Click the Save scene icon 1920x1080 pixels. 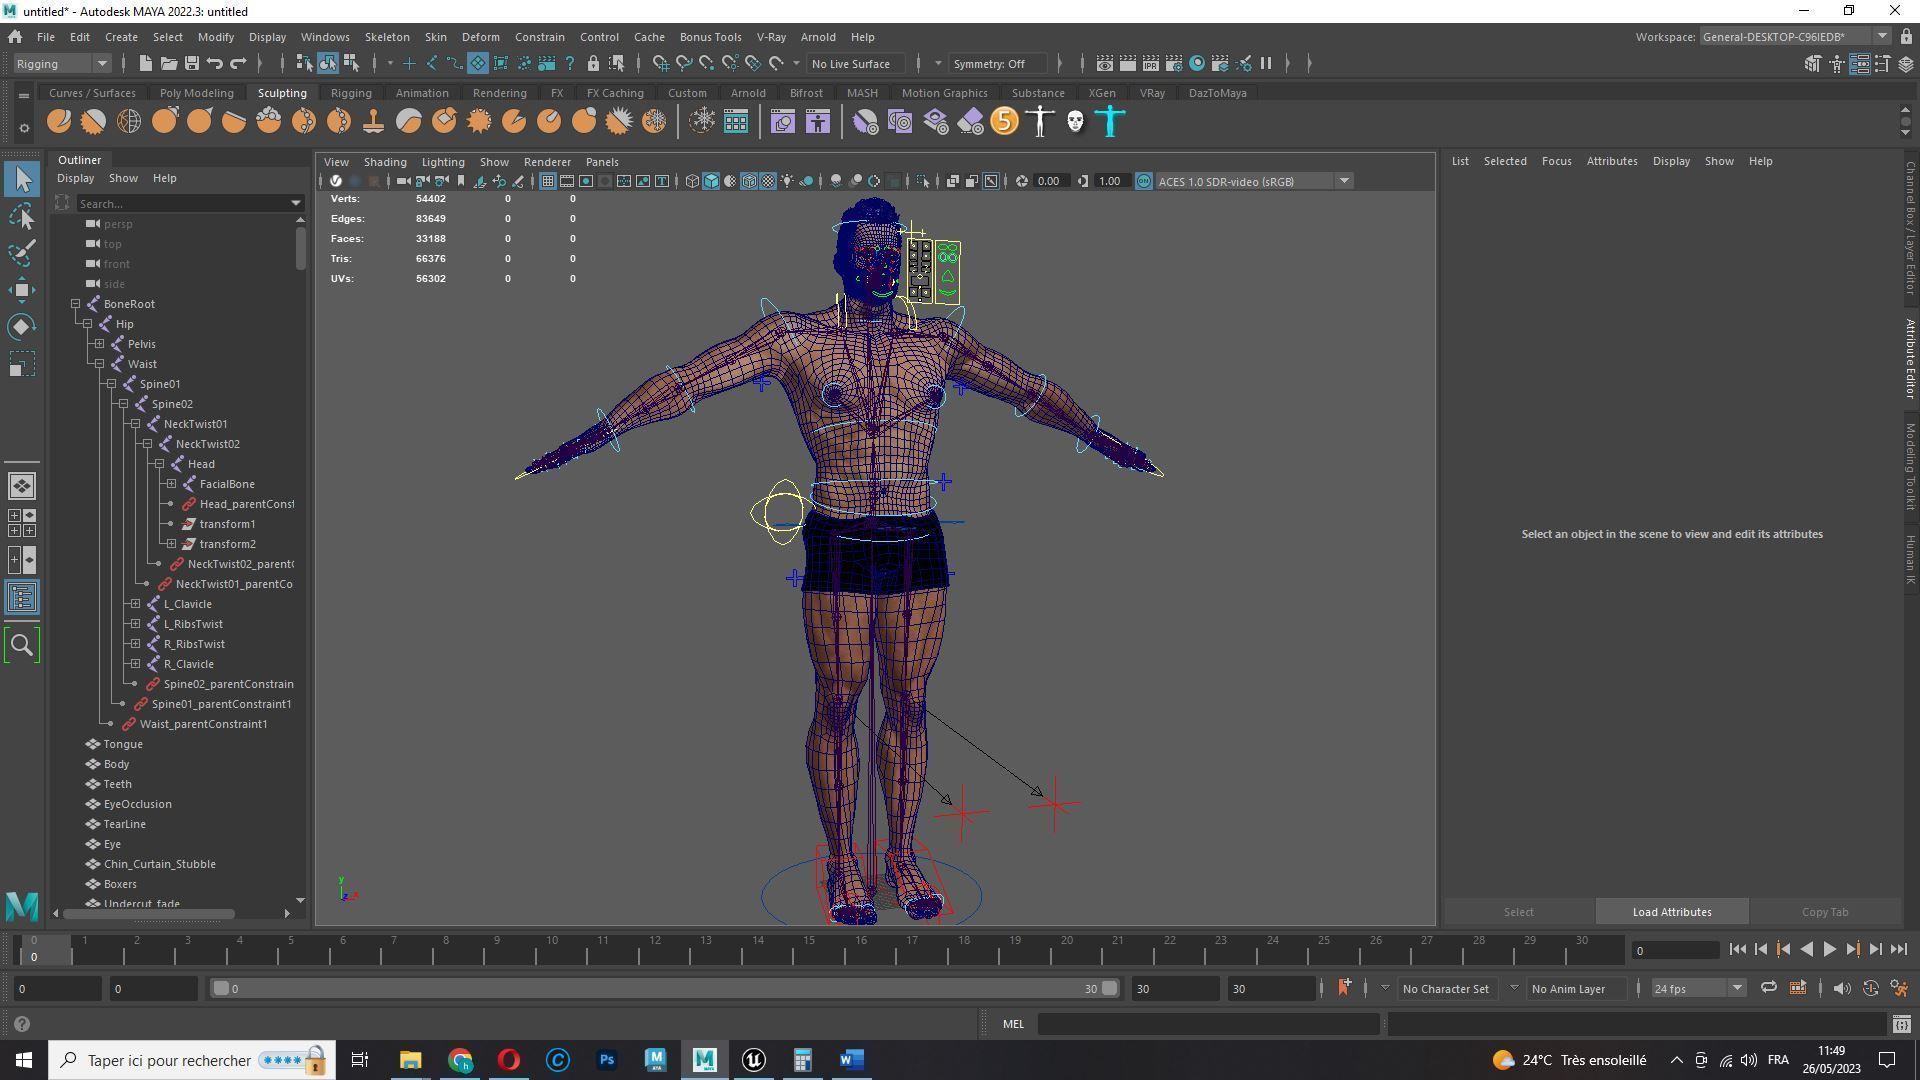click(191, 63)
